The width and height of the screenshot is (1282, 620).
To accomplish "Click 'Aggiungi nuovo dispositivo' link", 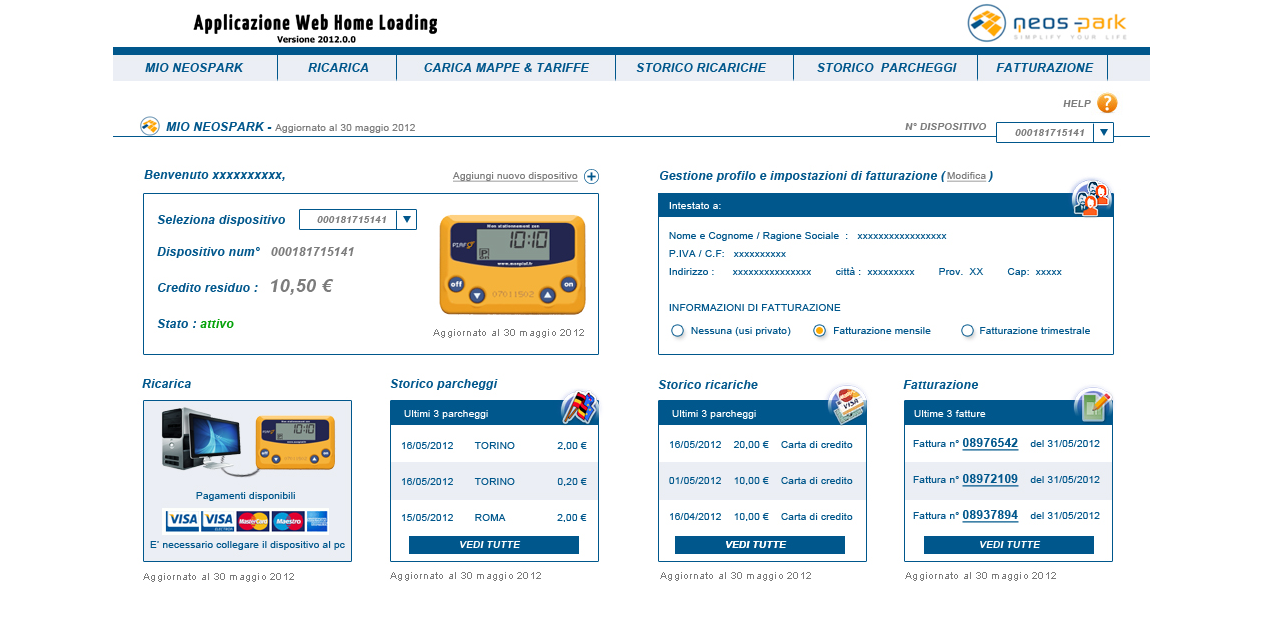I will tap(515, 176).
